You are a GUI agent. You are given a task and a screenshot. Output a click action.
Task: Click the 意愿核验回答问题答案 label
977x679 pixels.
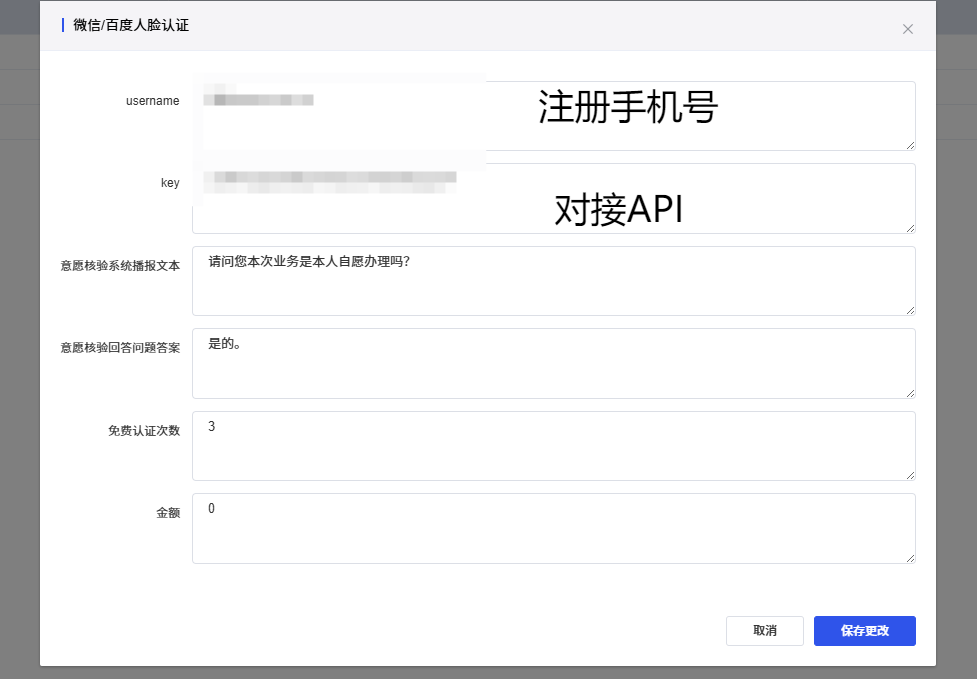120,348
